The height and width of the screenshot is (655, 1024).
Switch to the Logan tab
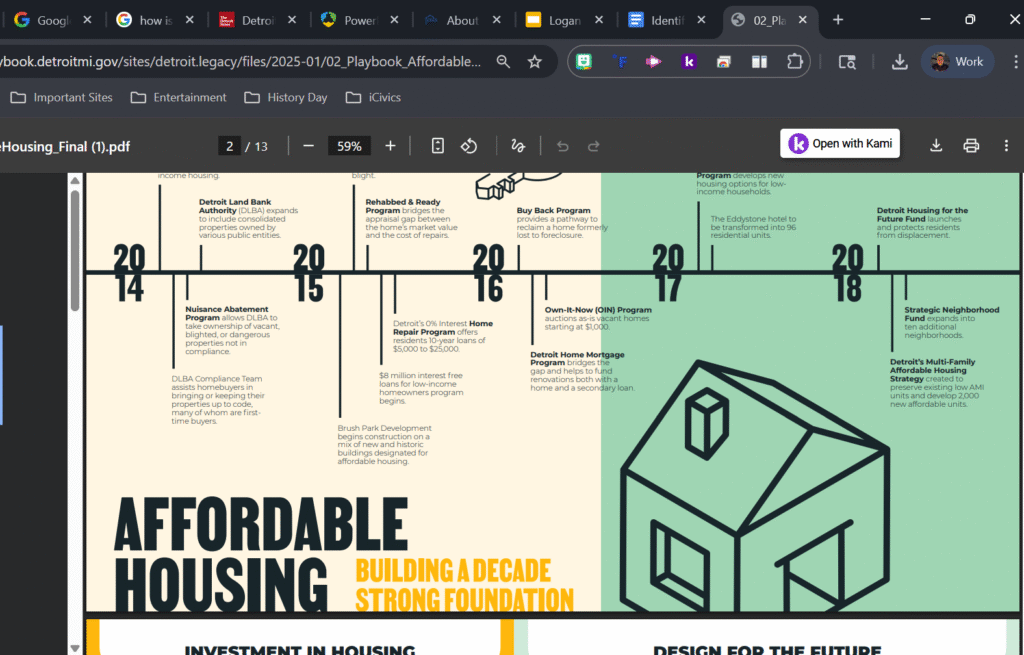point(559,20)
